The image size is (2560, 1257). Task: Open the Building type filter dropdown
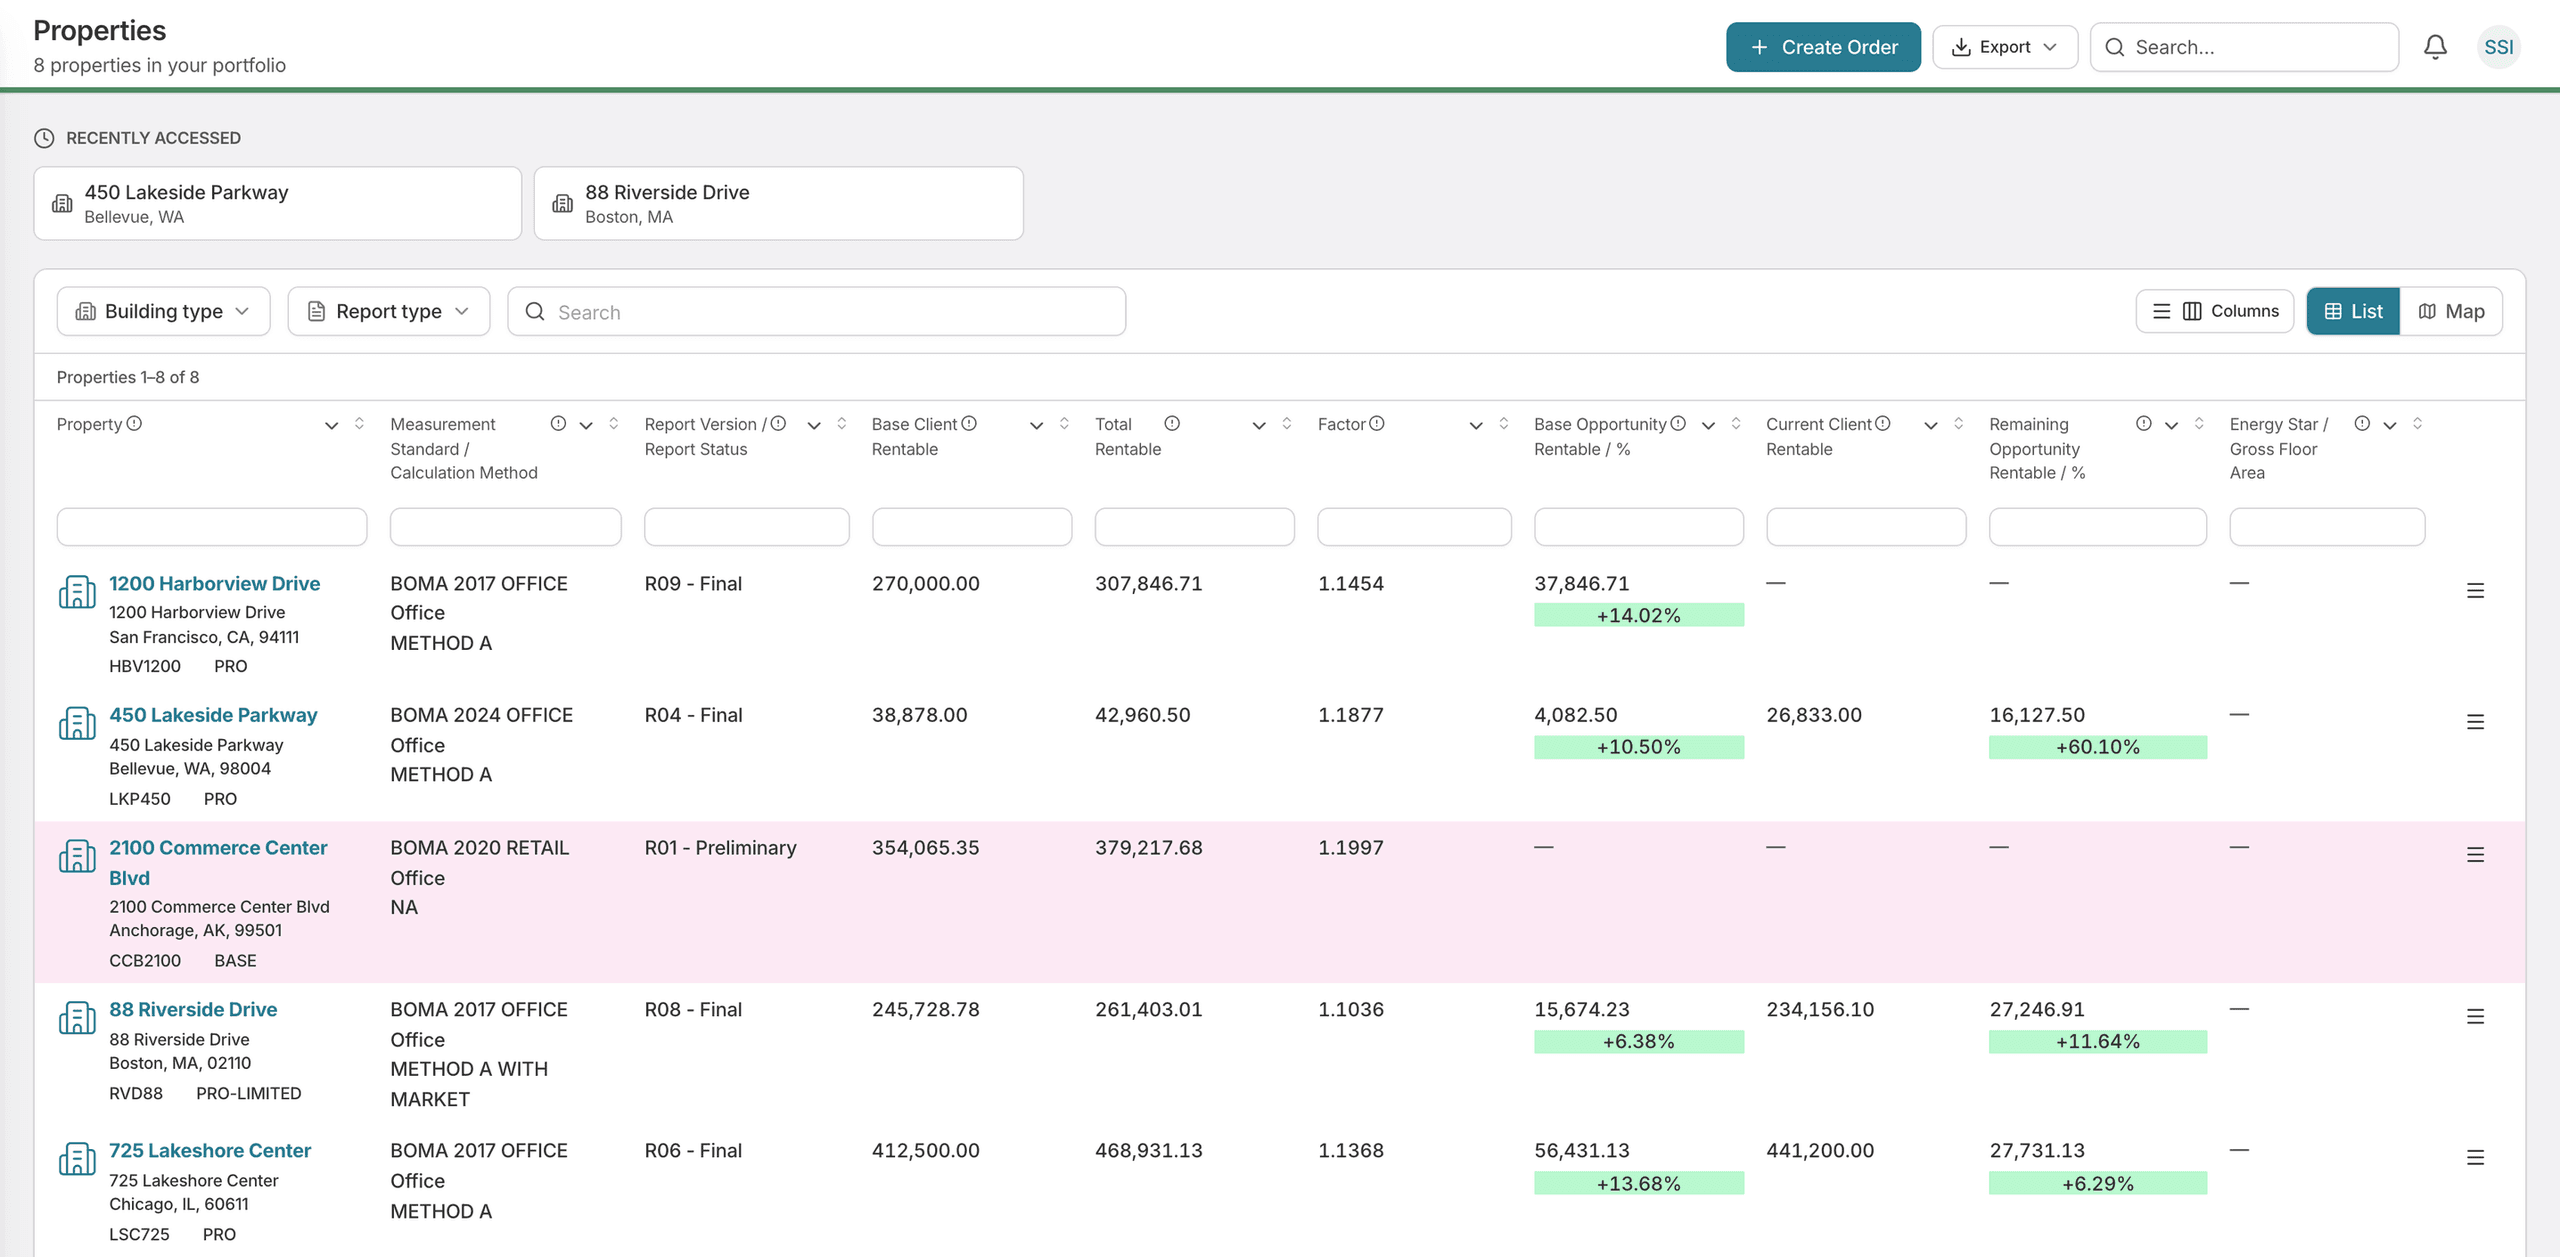[163, 311]
